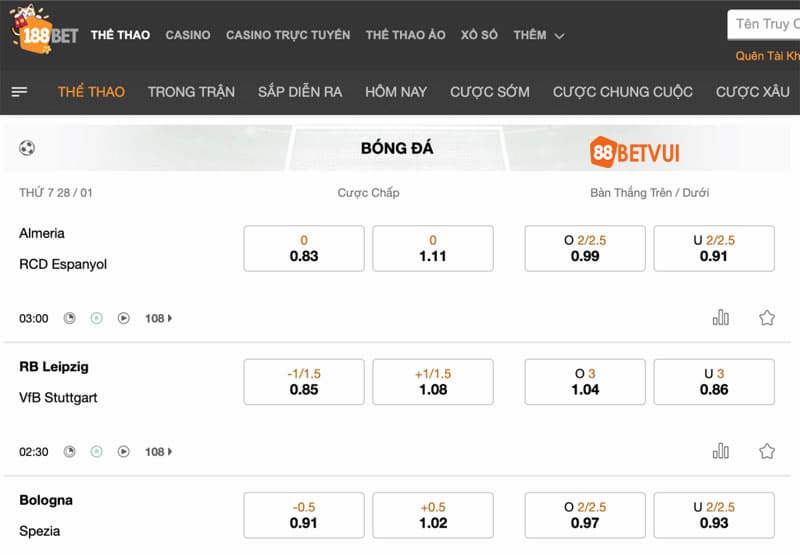Click the soccer ball sport icon
Image resolution: width=800 pixels, height=555 pixels.
tap(27, 148)
